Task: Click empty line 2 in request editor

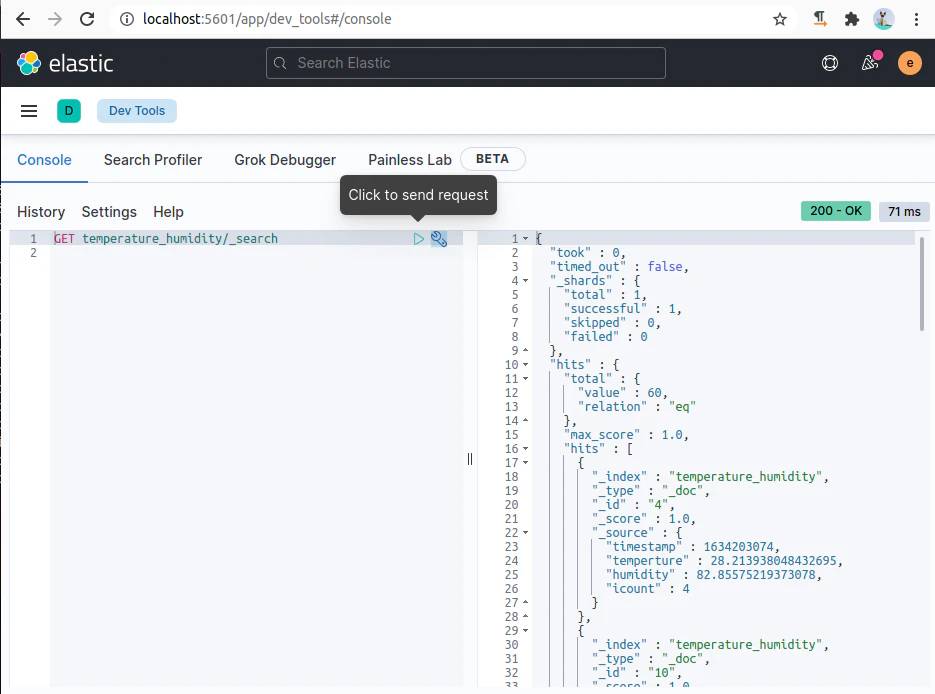Action: pos(256,253)
